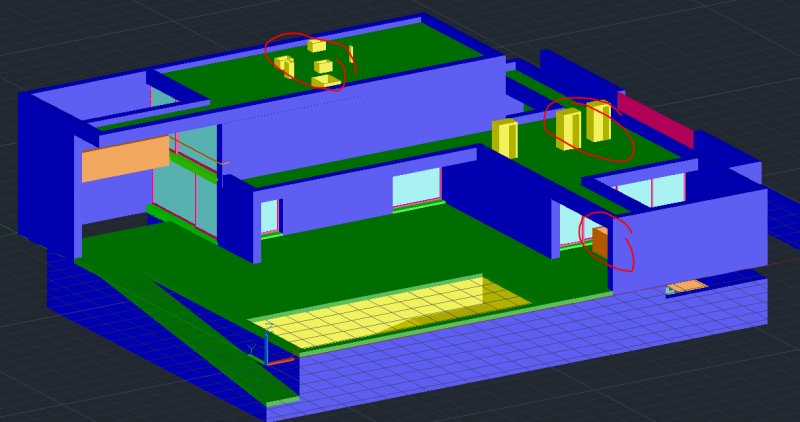Select the orange door in right room
800x422 pixels.
[599, 243]
